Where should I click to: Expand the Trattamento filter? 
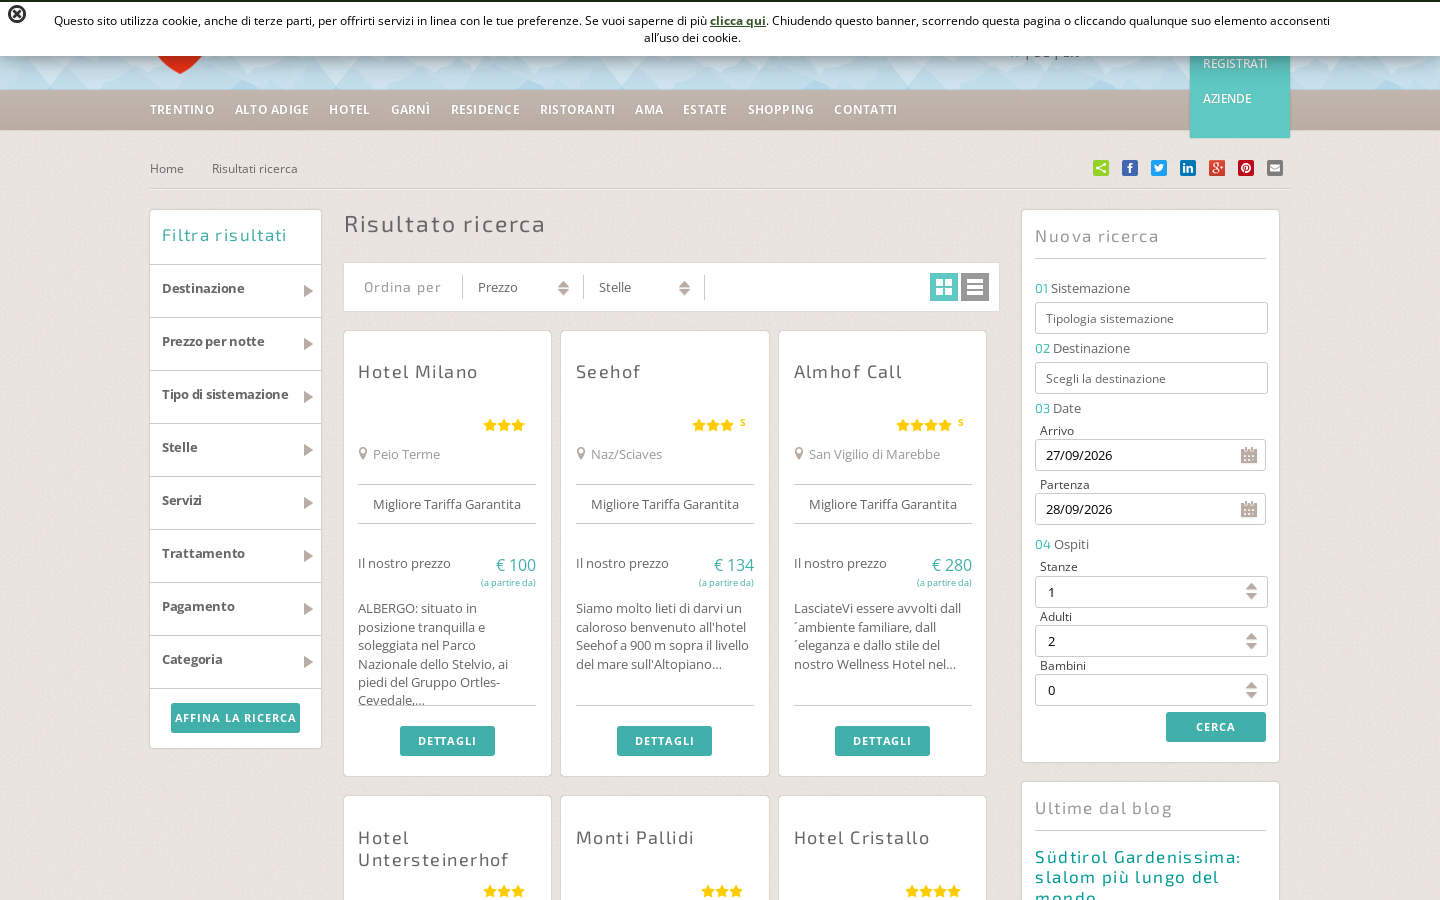236,555
